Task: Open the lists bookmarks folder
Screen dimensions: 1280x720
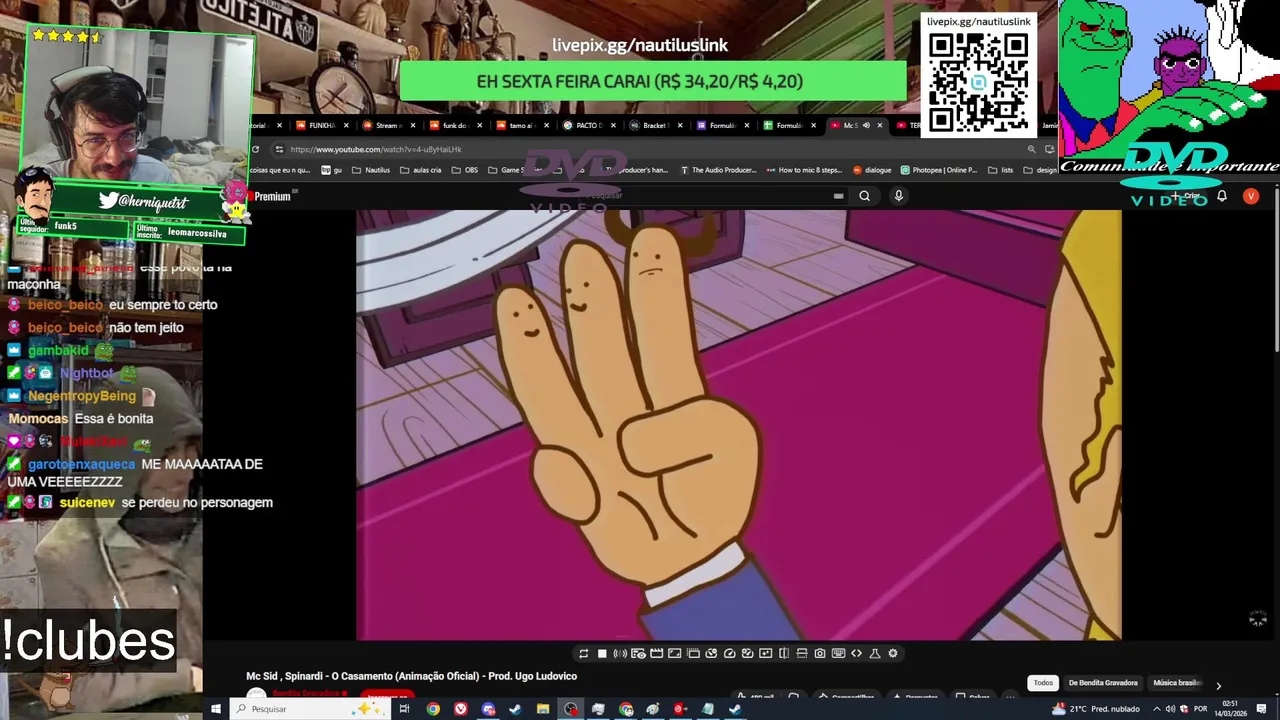Action: [1000, 170]
